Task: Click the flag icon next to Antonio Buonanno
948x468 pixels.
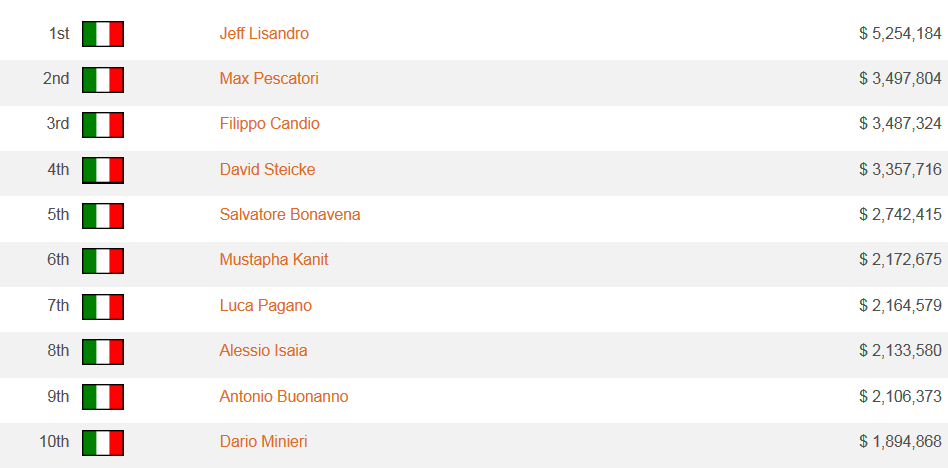Action: 103,397
